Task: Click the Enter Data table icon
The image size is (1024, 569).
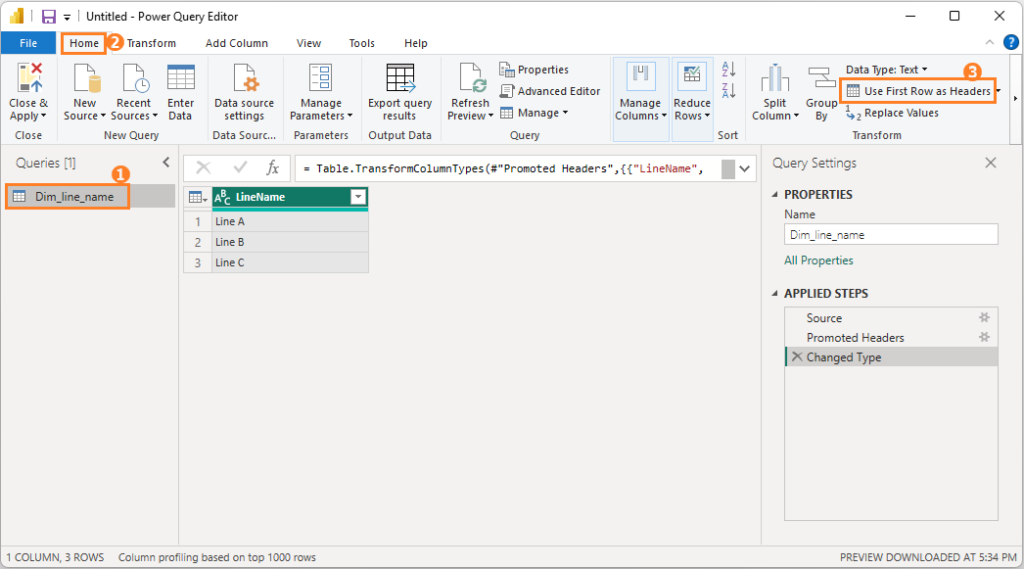Action: point(181,77)
